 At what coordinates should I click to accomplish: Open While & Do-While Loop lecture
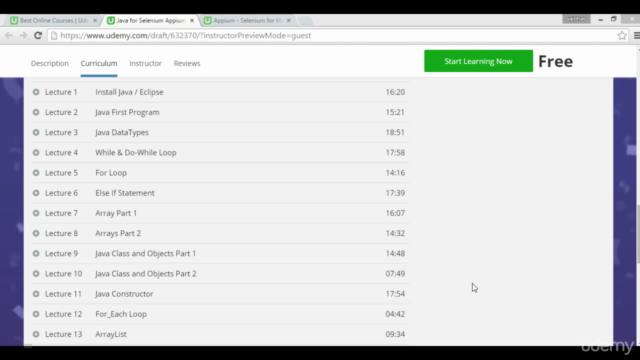point(136,153)
